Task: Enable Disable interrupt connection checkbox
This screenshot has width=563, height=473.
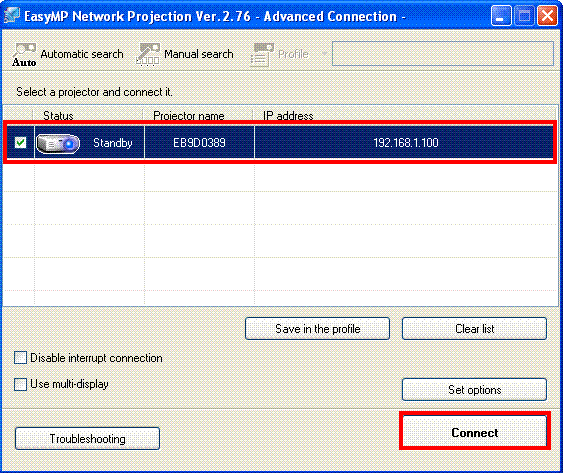Action: [20, 358]
